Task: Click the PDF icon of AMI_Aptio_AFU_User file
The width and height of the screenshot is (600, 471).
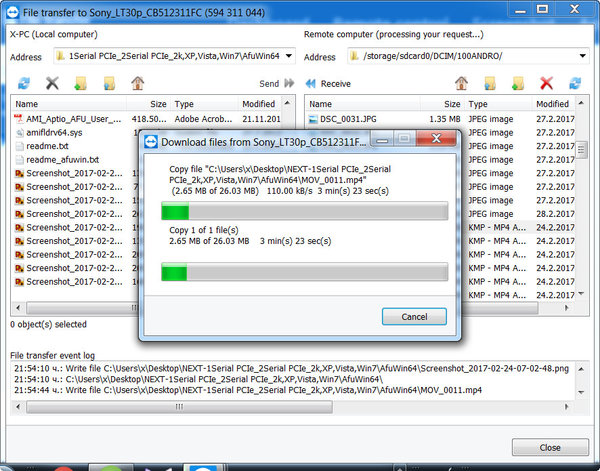Action: point(19,119)
